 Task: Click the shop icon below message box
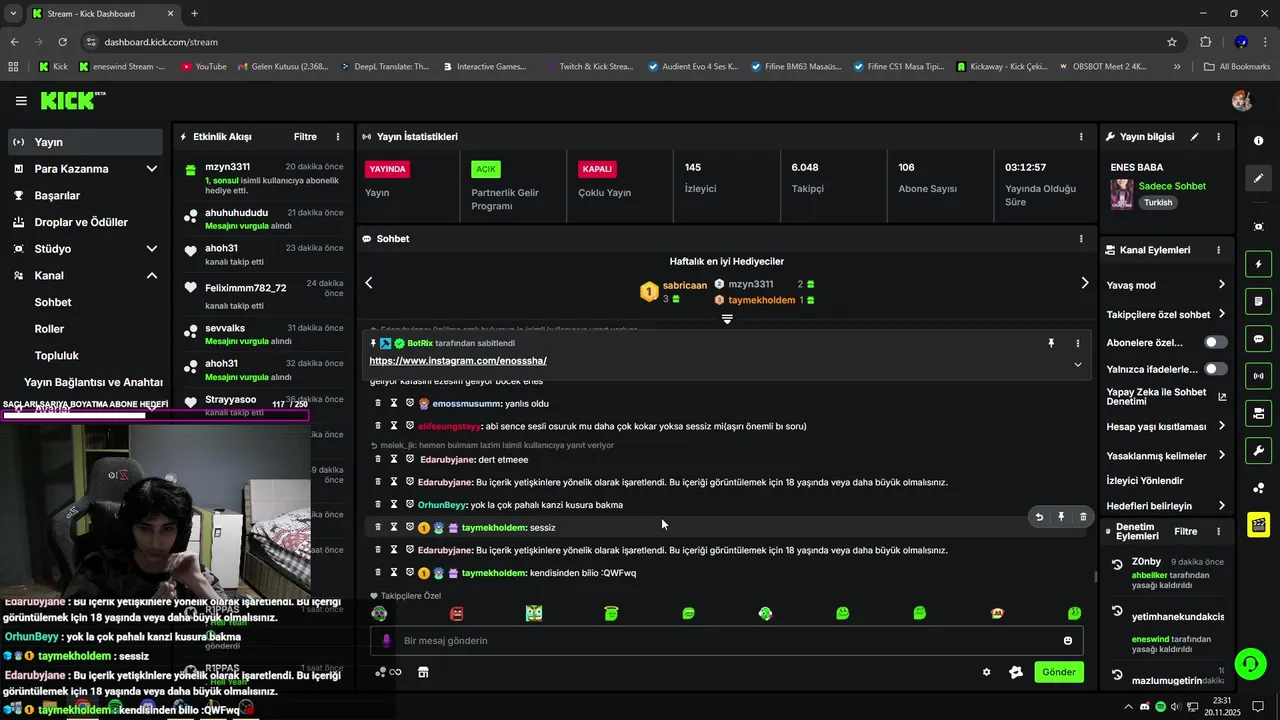(x=423, y=672)
